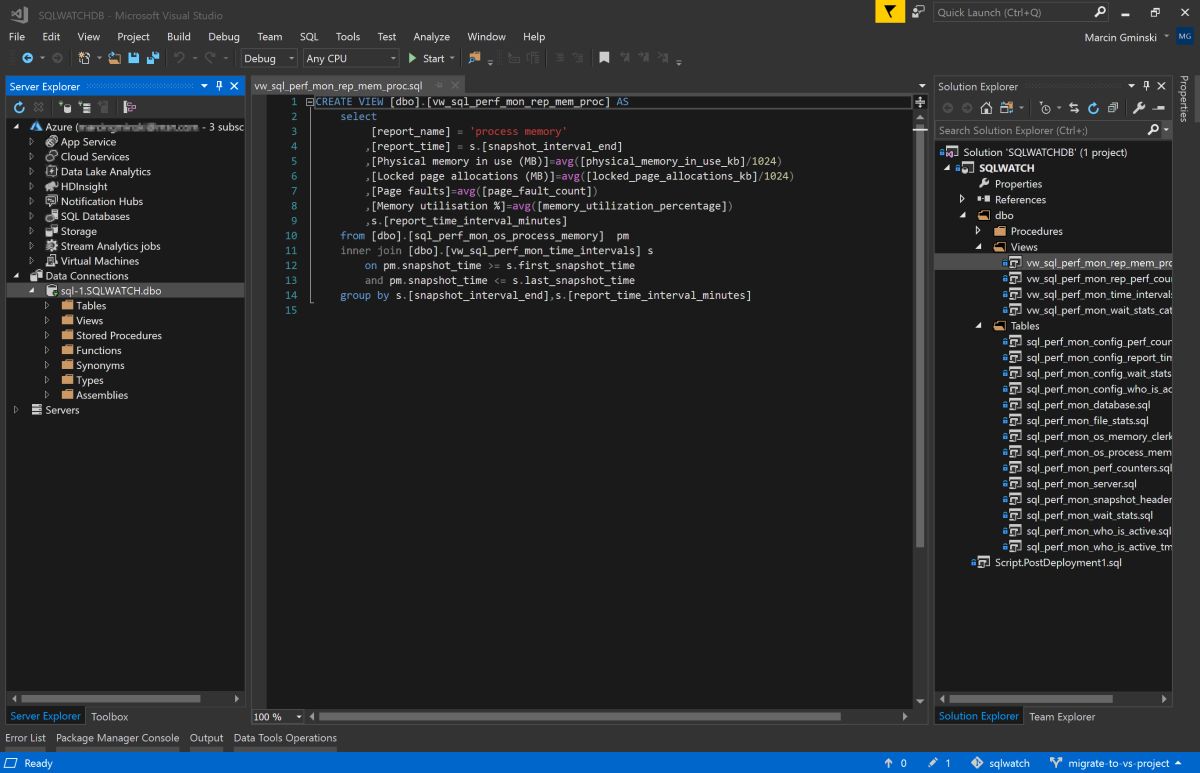Collapse the Views folder in Solution Explorer
Image resolution: width=1200 pixels, height=773 pixels.
[979, 247]
